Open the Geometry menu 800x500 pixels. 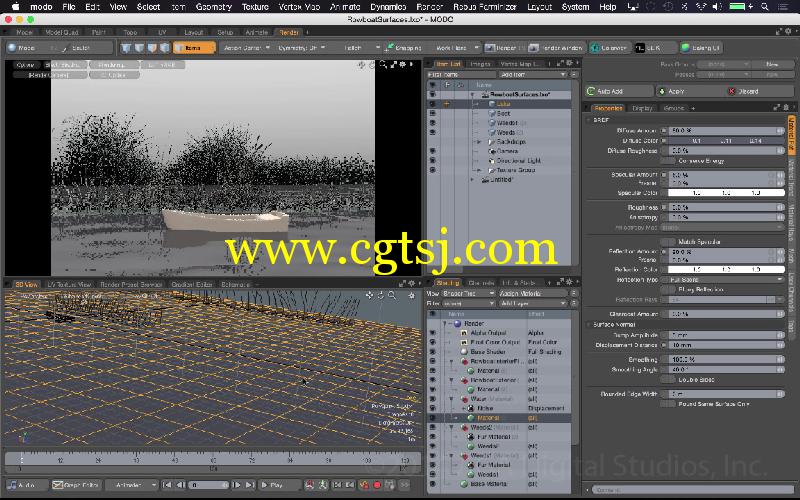click(x=214, y=7)
